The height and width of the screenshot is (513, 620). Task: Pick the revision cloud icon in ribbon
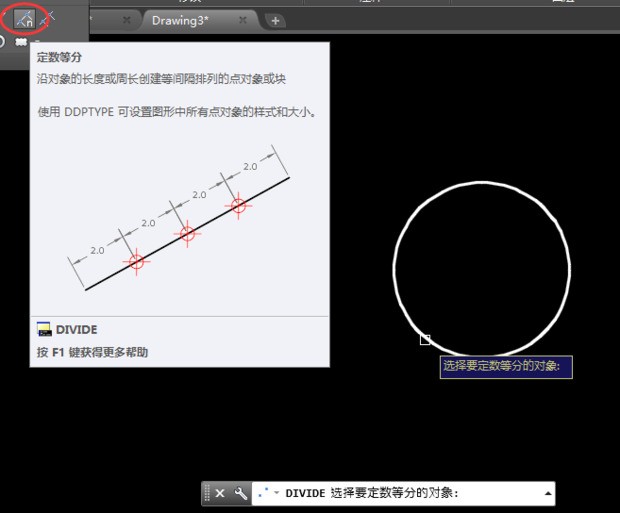pyautogui.click(x=21, y=42)
